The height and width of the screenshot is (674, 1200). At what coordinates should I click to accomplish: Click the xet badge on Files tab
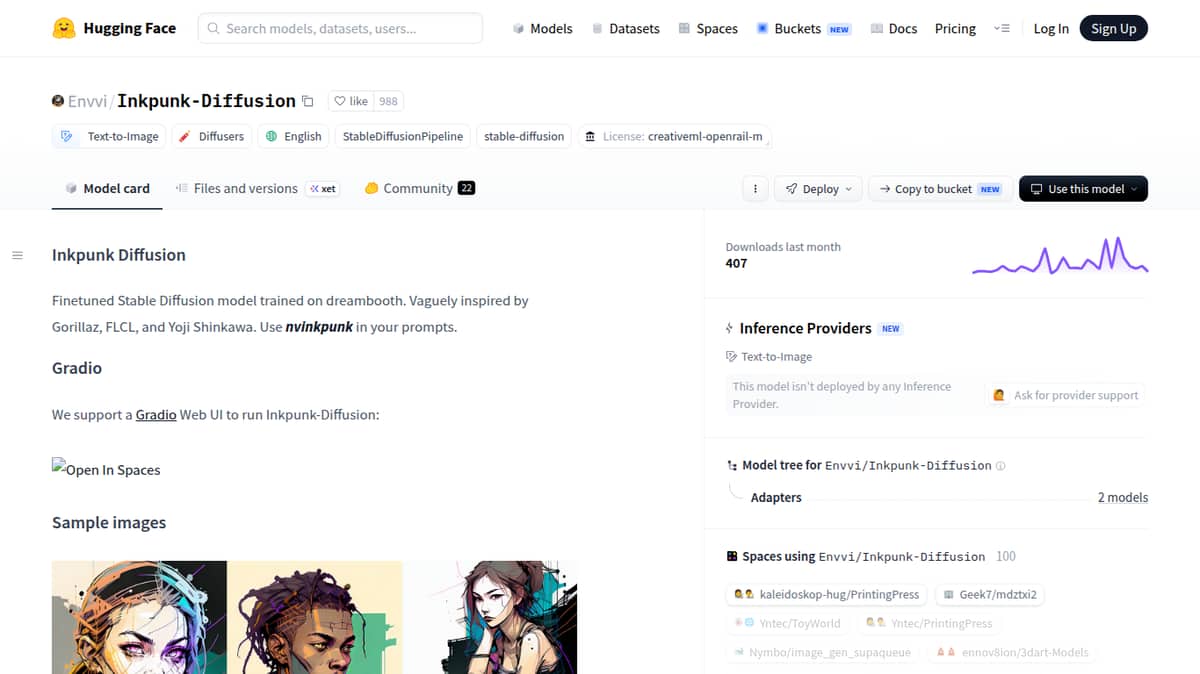[x=323, y=188]
